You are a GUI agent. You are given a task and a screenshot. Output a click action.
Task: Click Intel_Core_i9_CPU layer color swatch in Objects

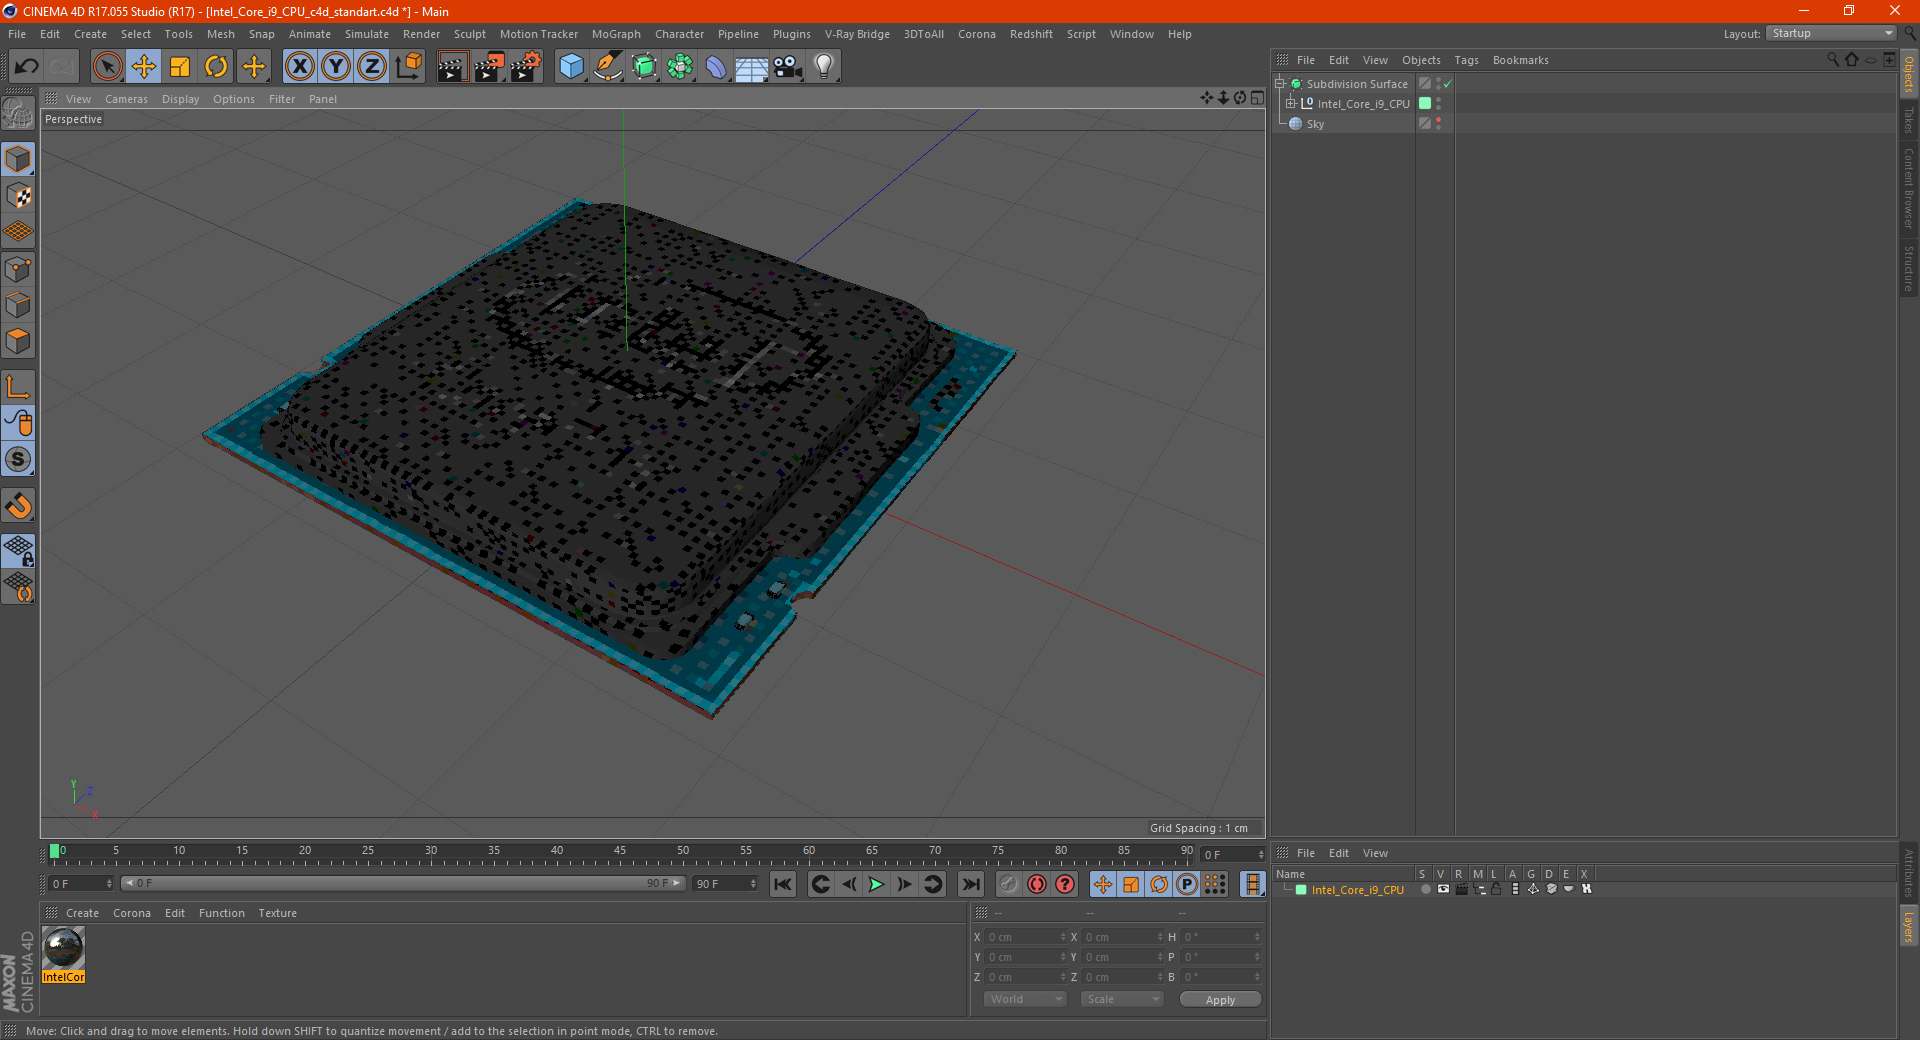1425,103
